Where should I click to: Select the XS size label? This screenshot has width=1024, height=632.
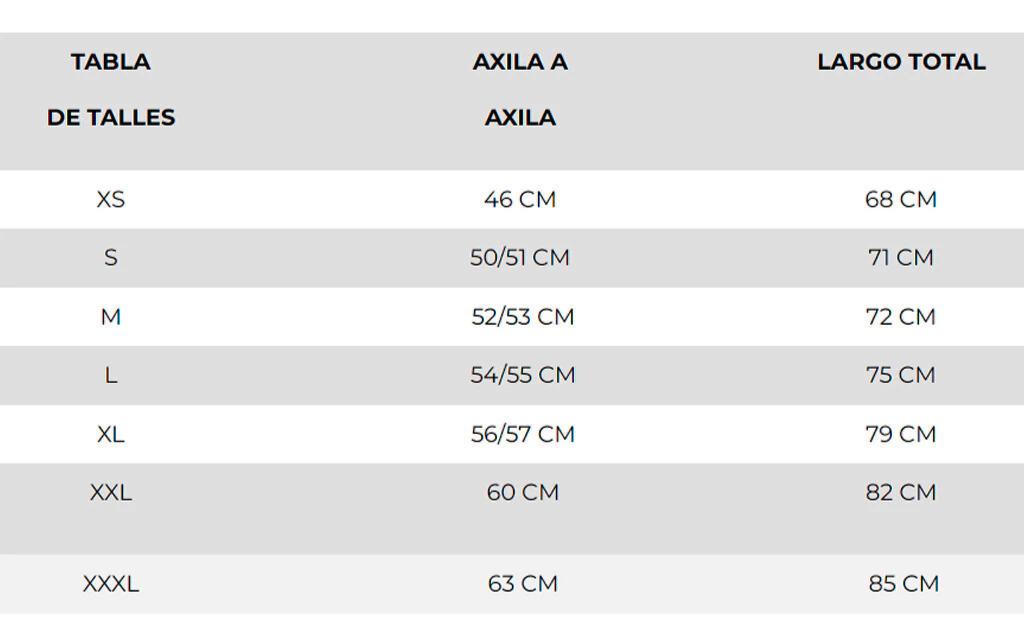coord(111,199)
